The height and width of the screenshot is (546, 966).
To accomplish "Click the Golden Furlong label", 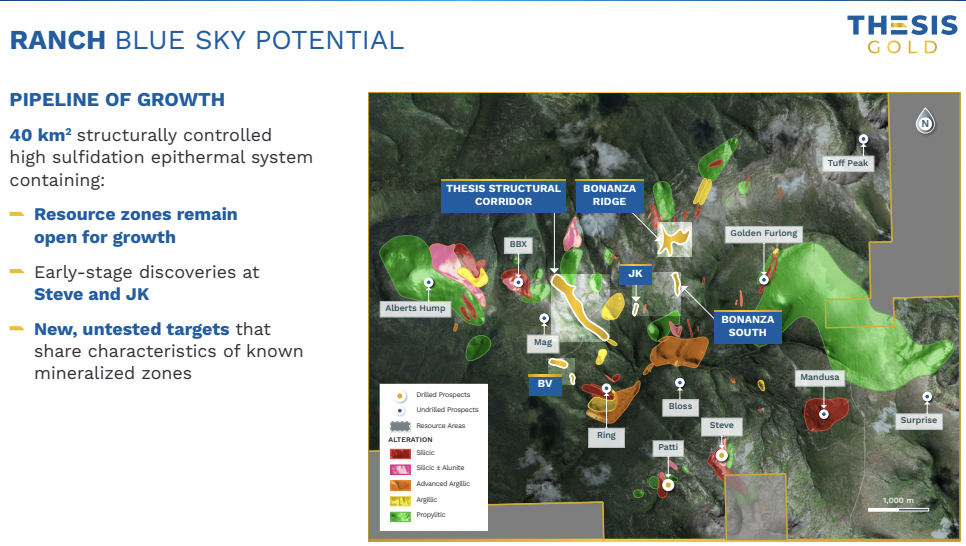I will pos(764,234).
